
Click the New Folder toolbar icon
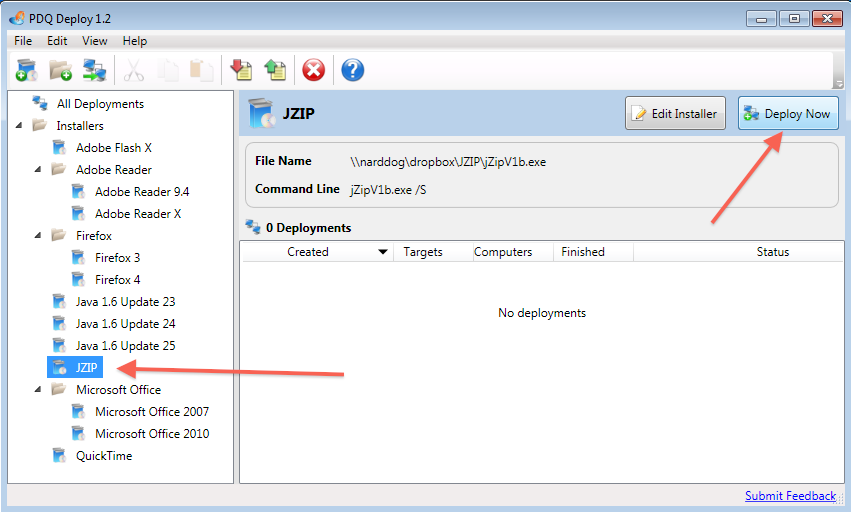(x=60, y=70)
